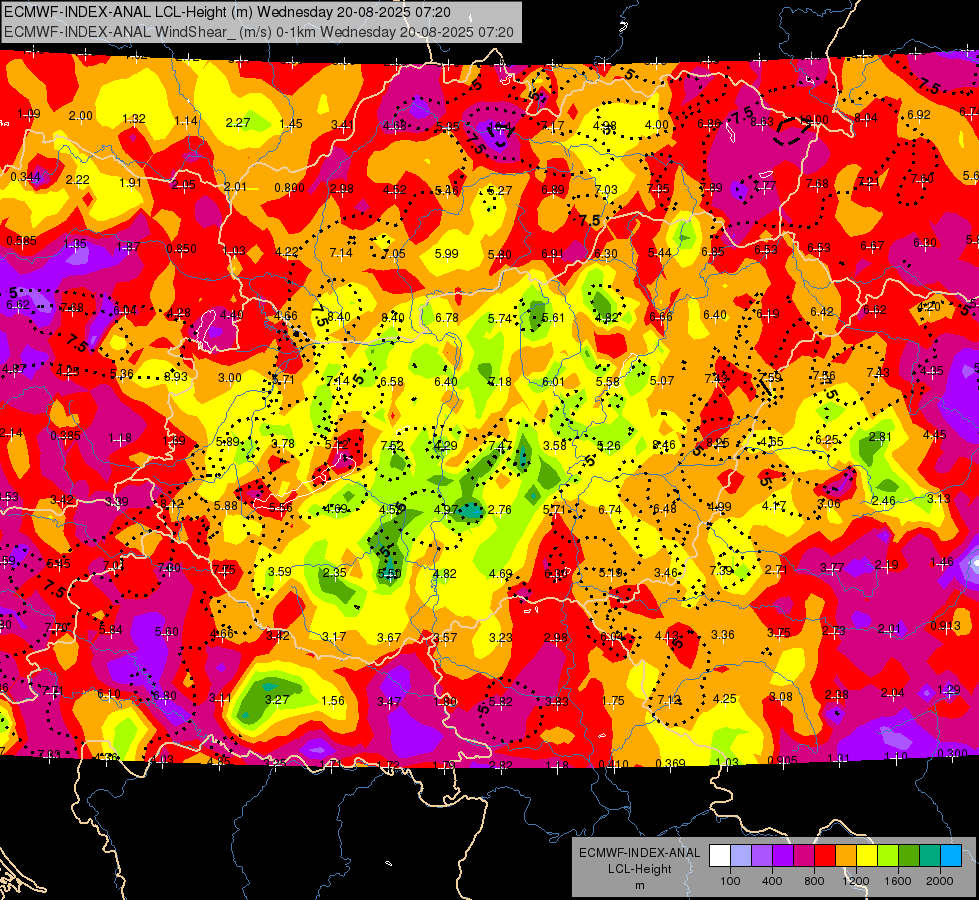Click the wind shear value 4.97
The width and height of the screenshot is (979, 900).
pos(446,510)
